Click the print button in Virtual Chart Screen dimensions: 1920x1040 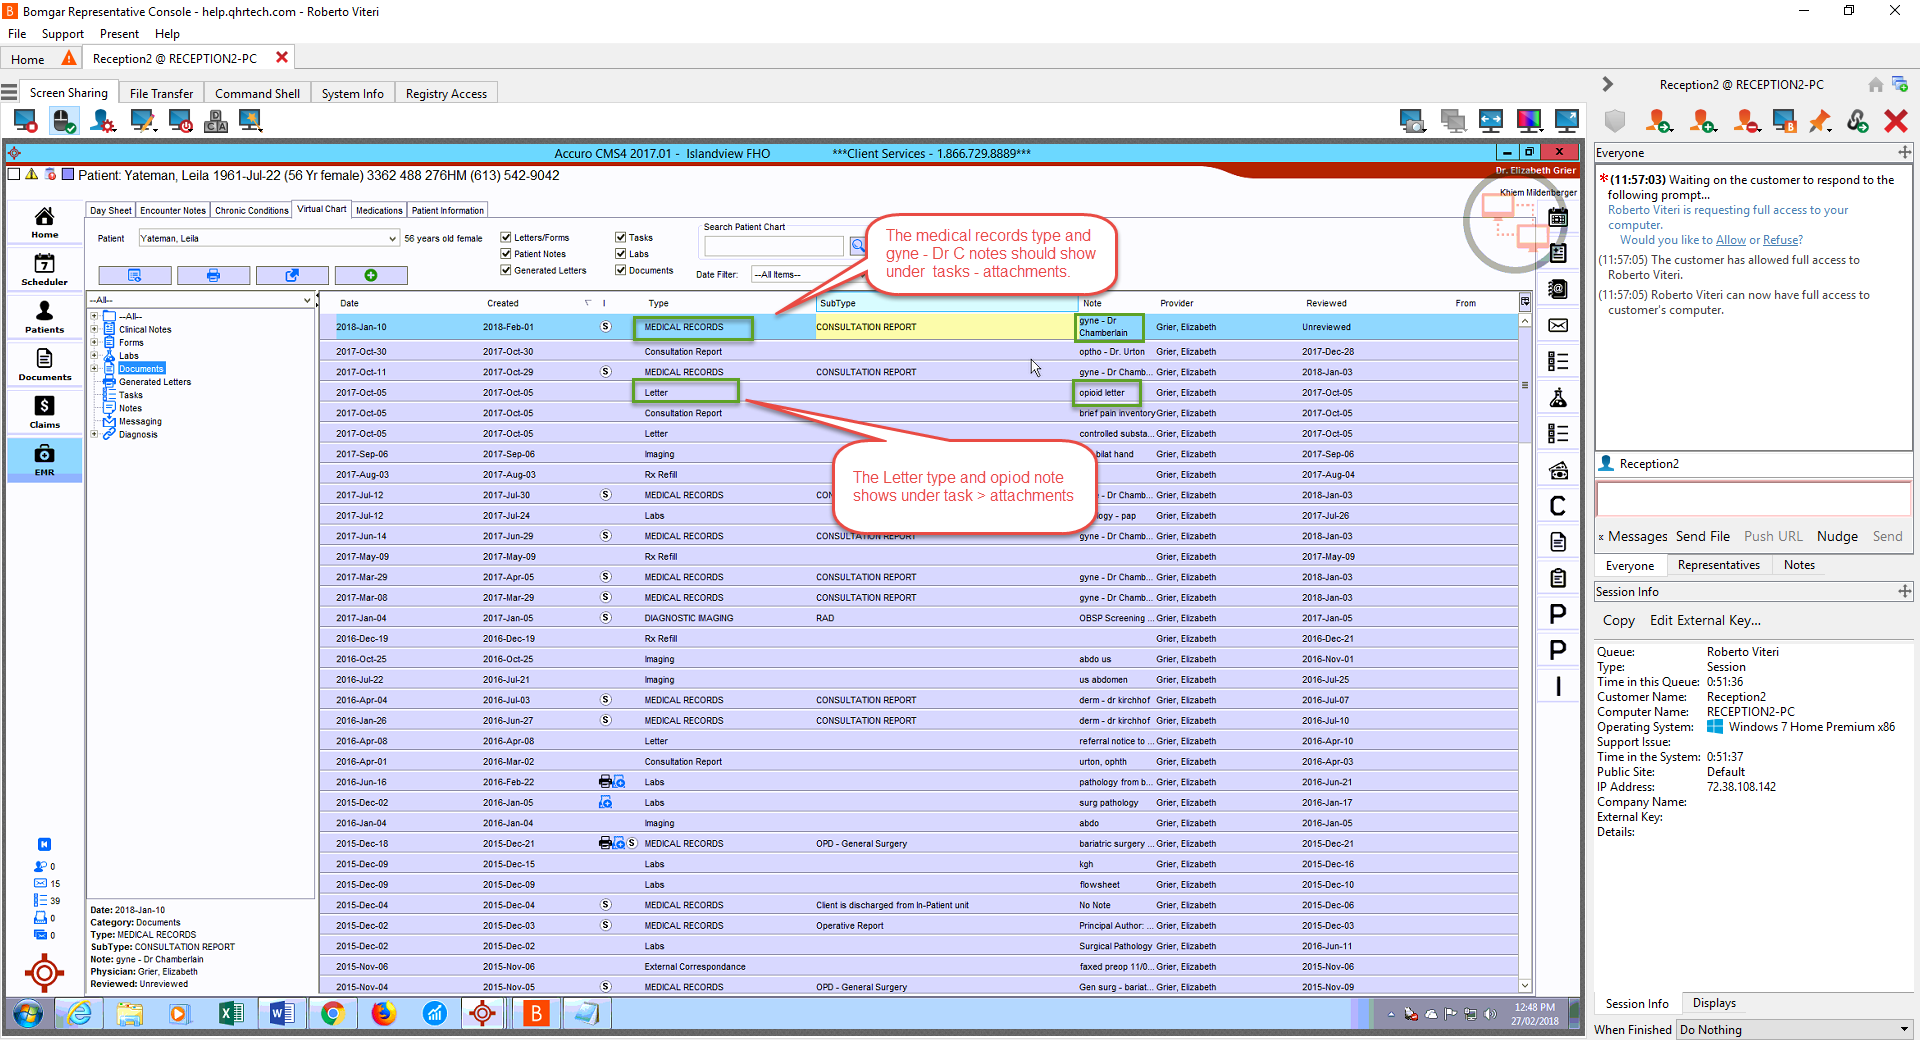click(213, 275)
